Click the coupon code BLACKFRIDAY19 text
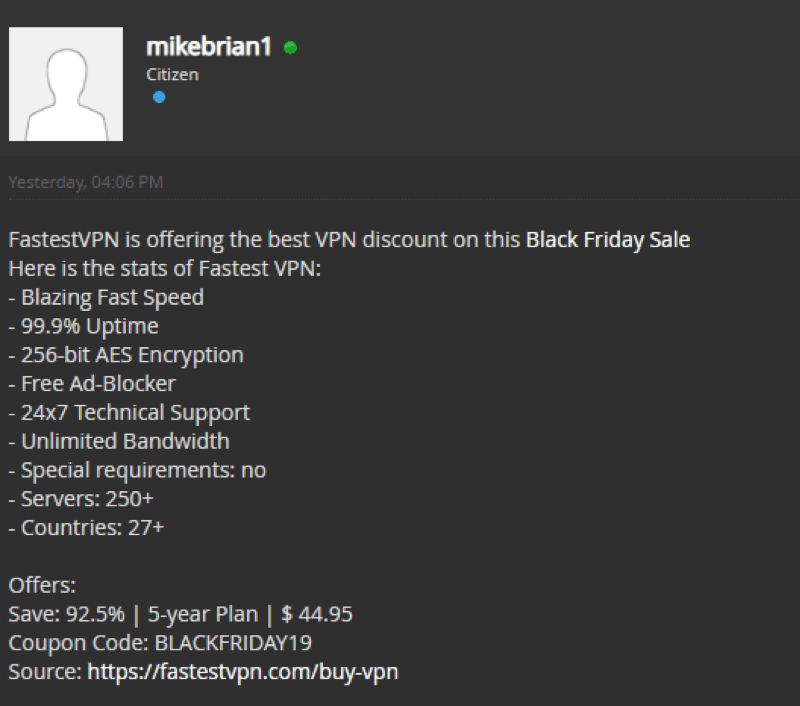This screenshot has height=706, width=800. (233, 643)
